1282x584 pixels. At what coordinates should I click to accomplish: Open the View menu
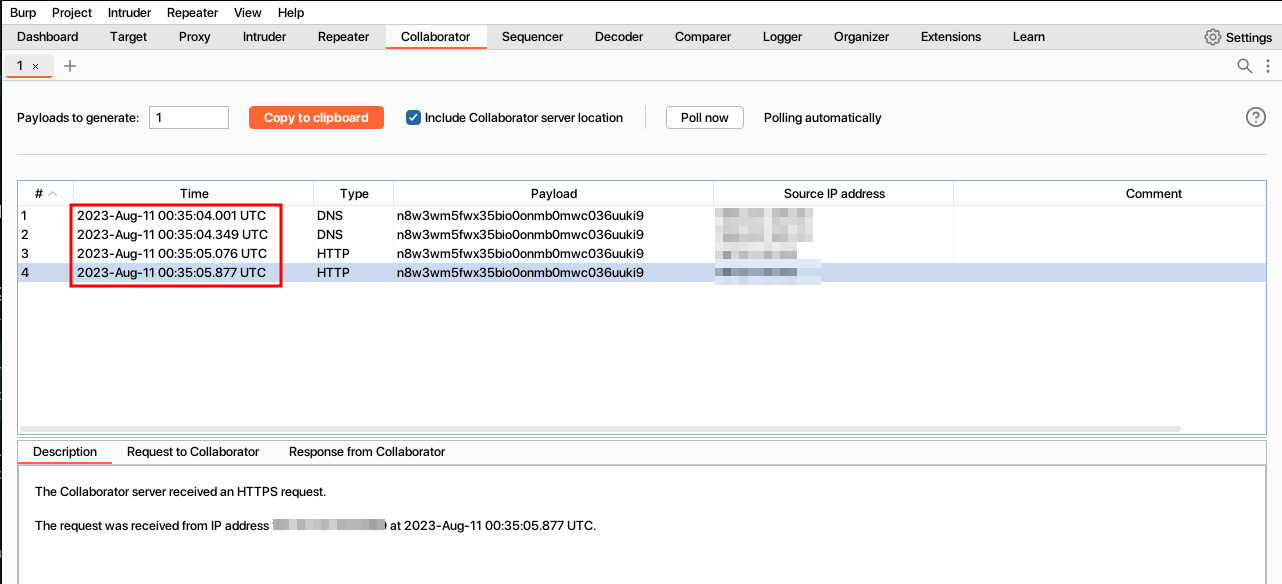click(247, 12)
